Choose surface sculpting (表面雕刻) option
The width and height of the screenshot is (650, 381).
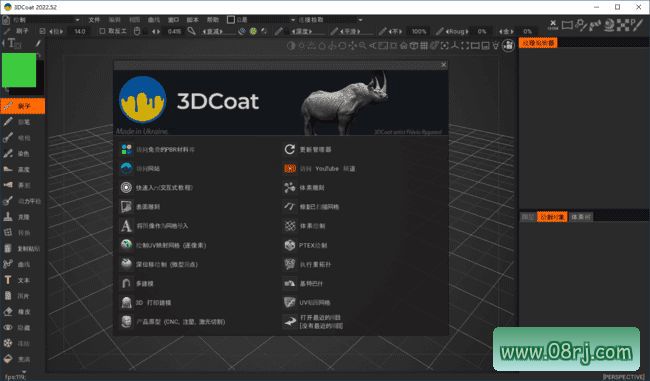[148, 206]
